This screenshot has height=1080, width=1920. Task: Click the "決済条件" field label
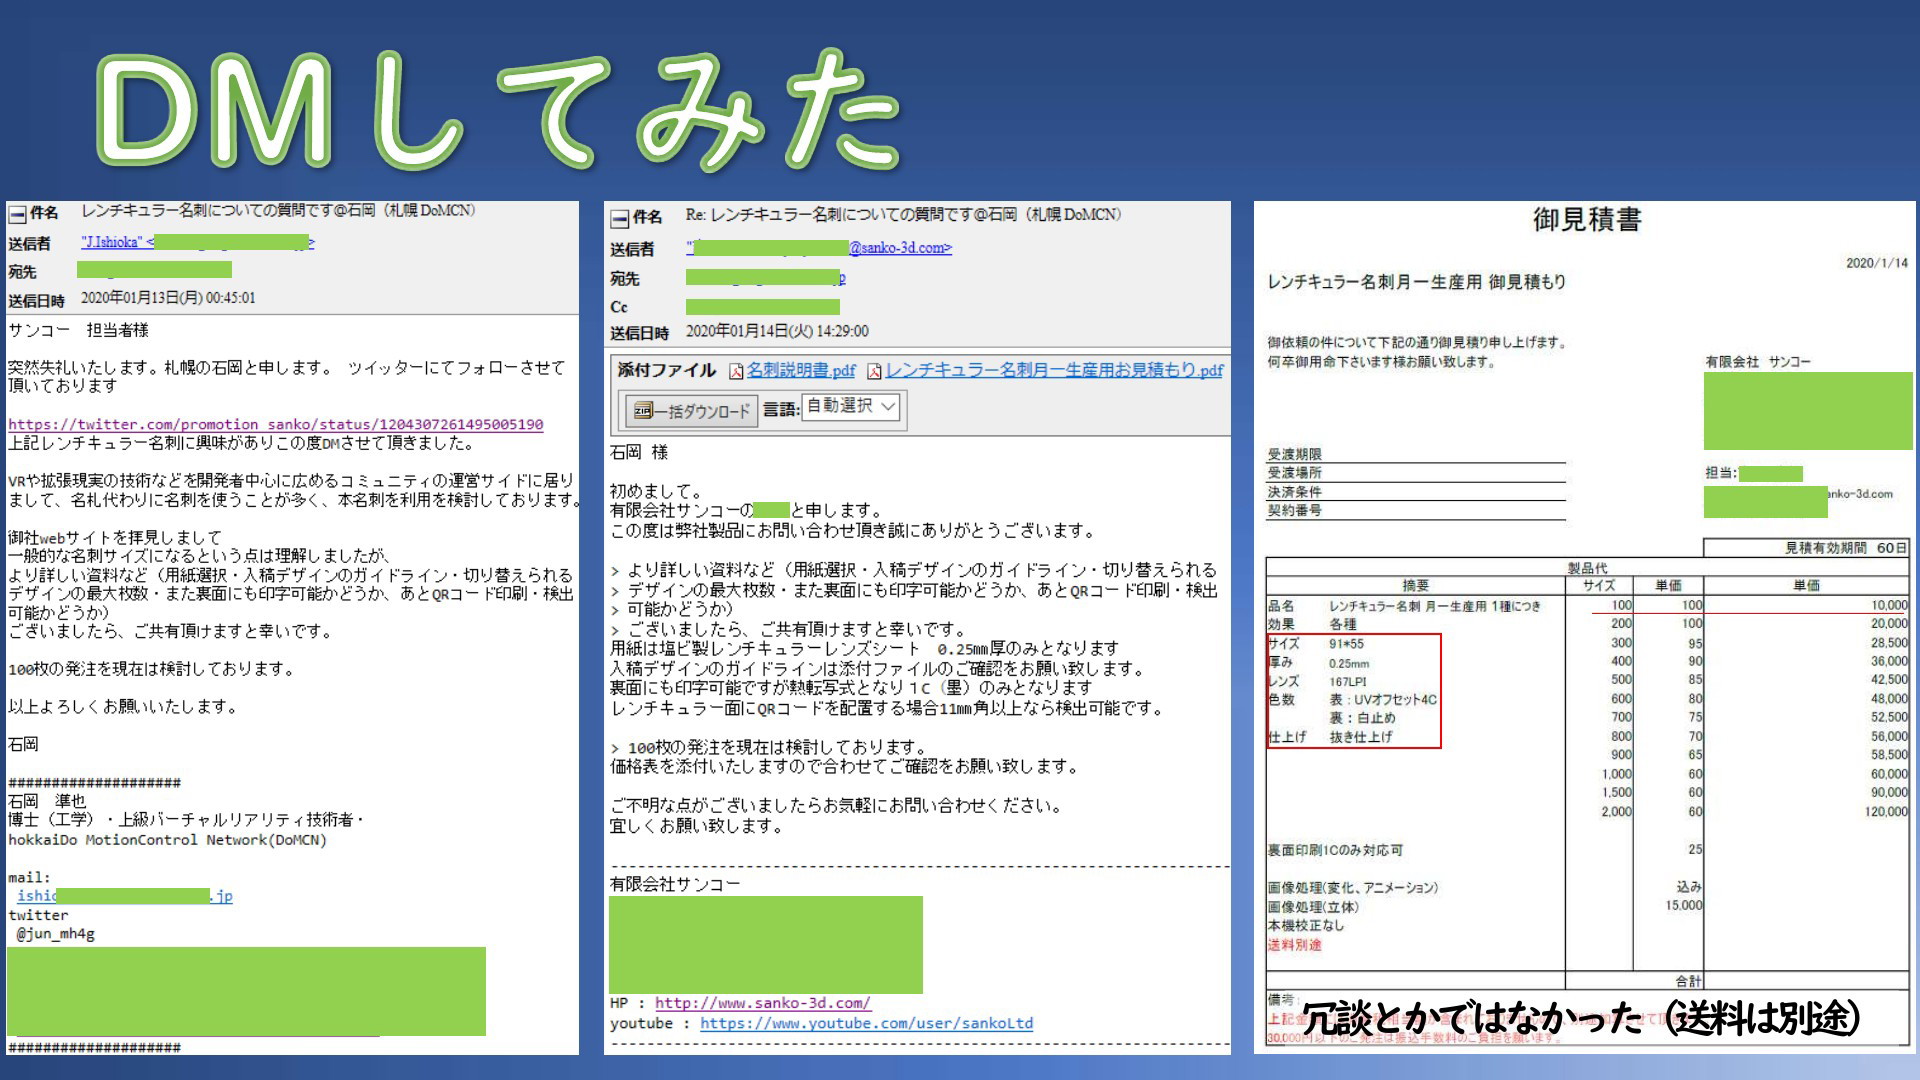tap(1295, 492)
